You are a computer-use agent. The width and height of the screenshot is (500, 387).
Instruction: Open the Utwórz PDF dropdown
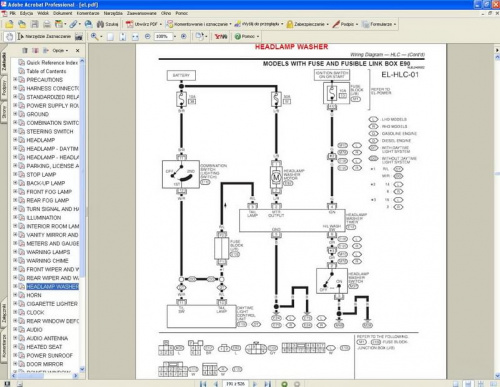tap(144, 24)
